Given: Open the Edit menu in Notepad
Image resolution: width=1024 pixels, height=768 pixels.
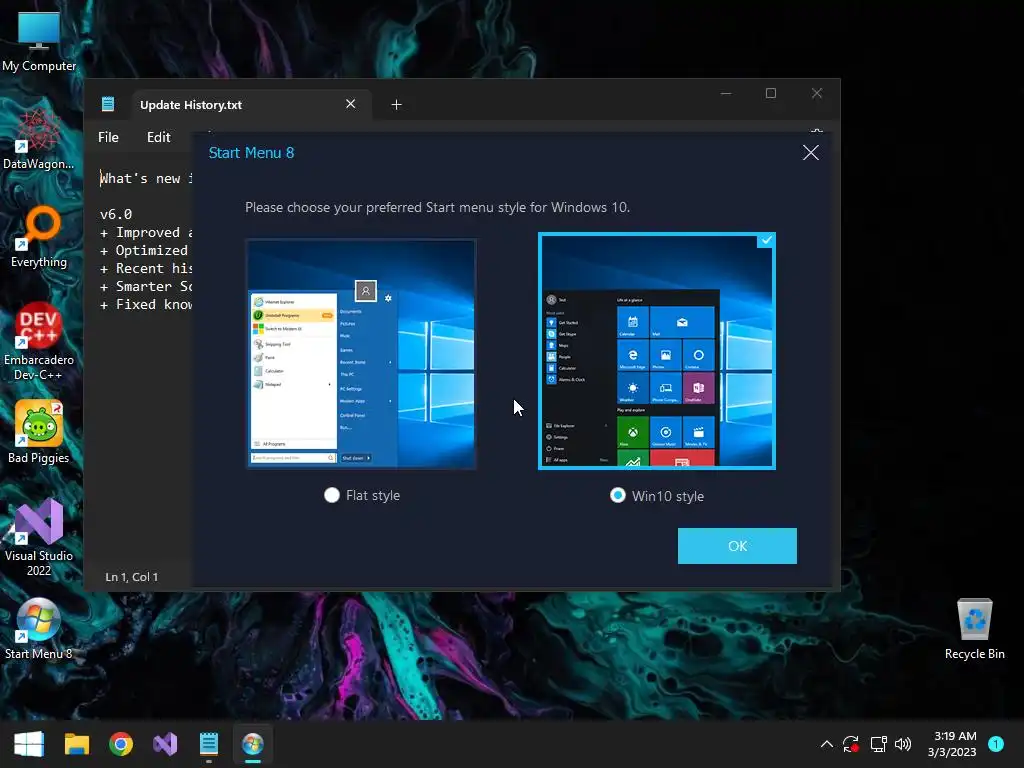Looking at the screenshot, I should click(x=159, y=137).
